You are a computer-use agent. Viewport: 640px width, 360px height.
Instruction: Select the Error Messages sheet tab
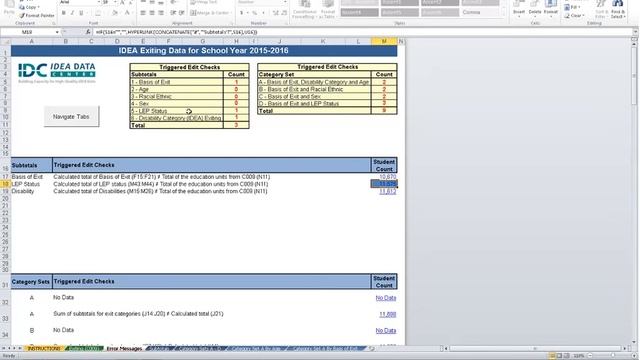pyautogui.click(x=124, y=349)
